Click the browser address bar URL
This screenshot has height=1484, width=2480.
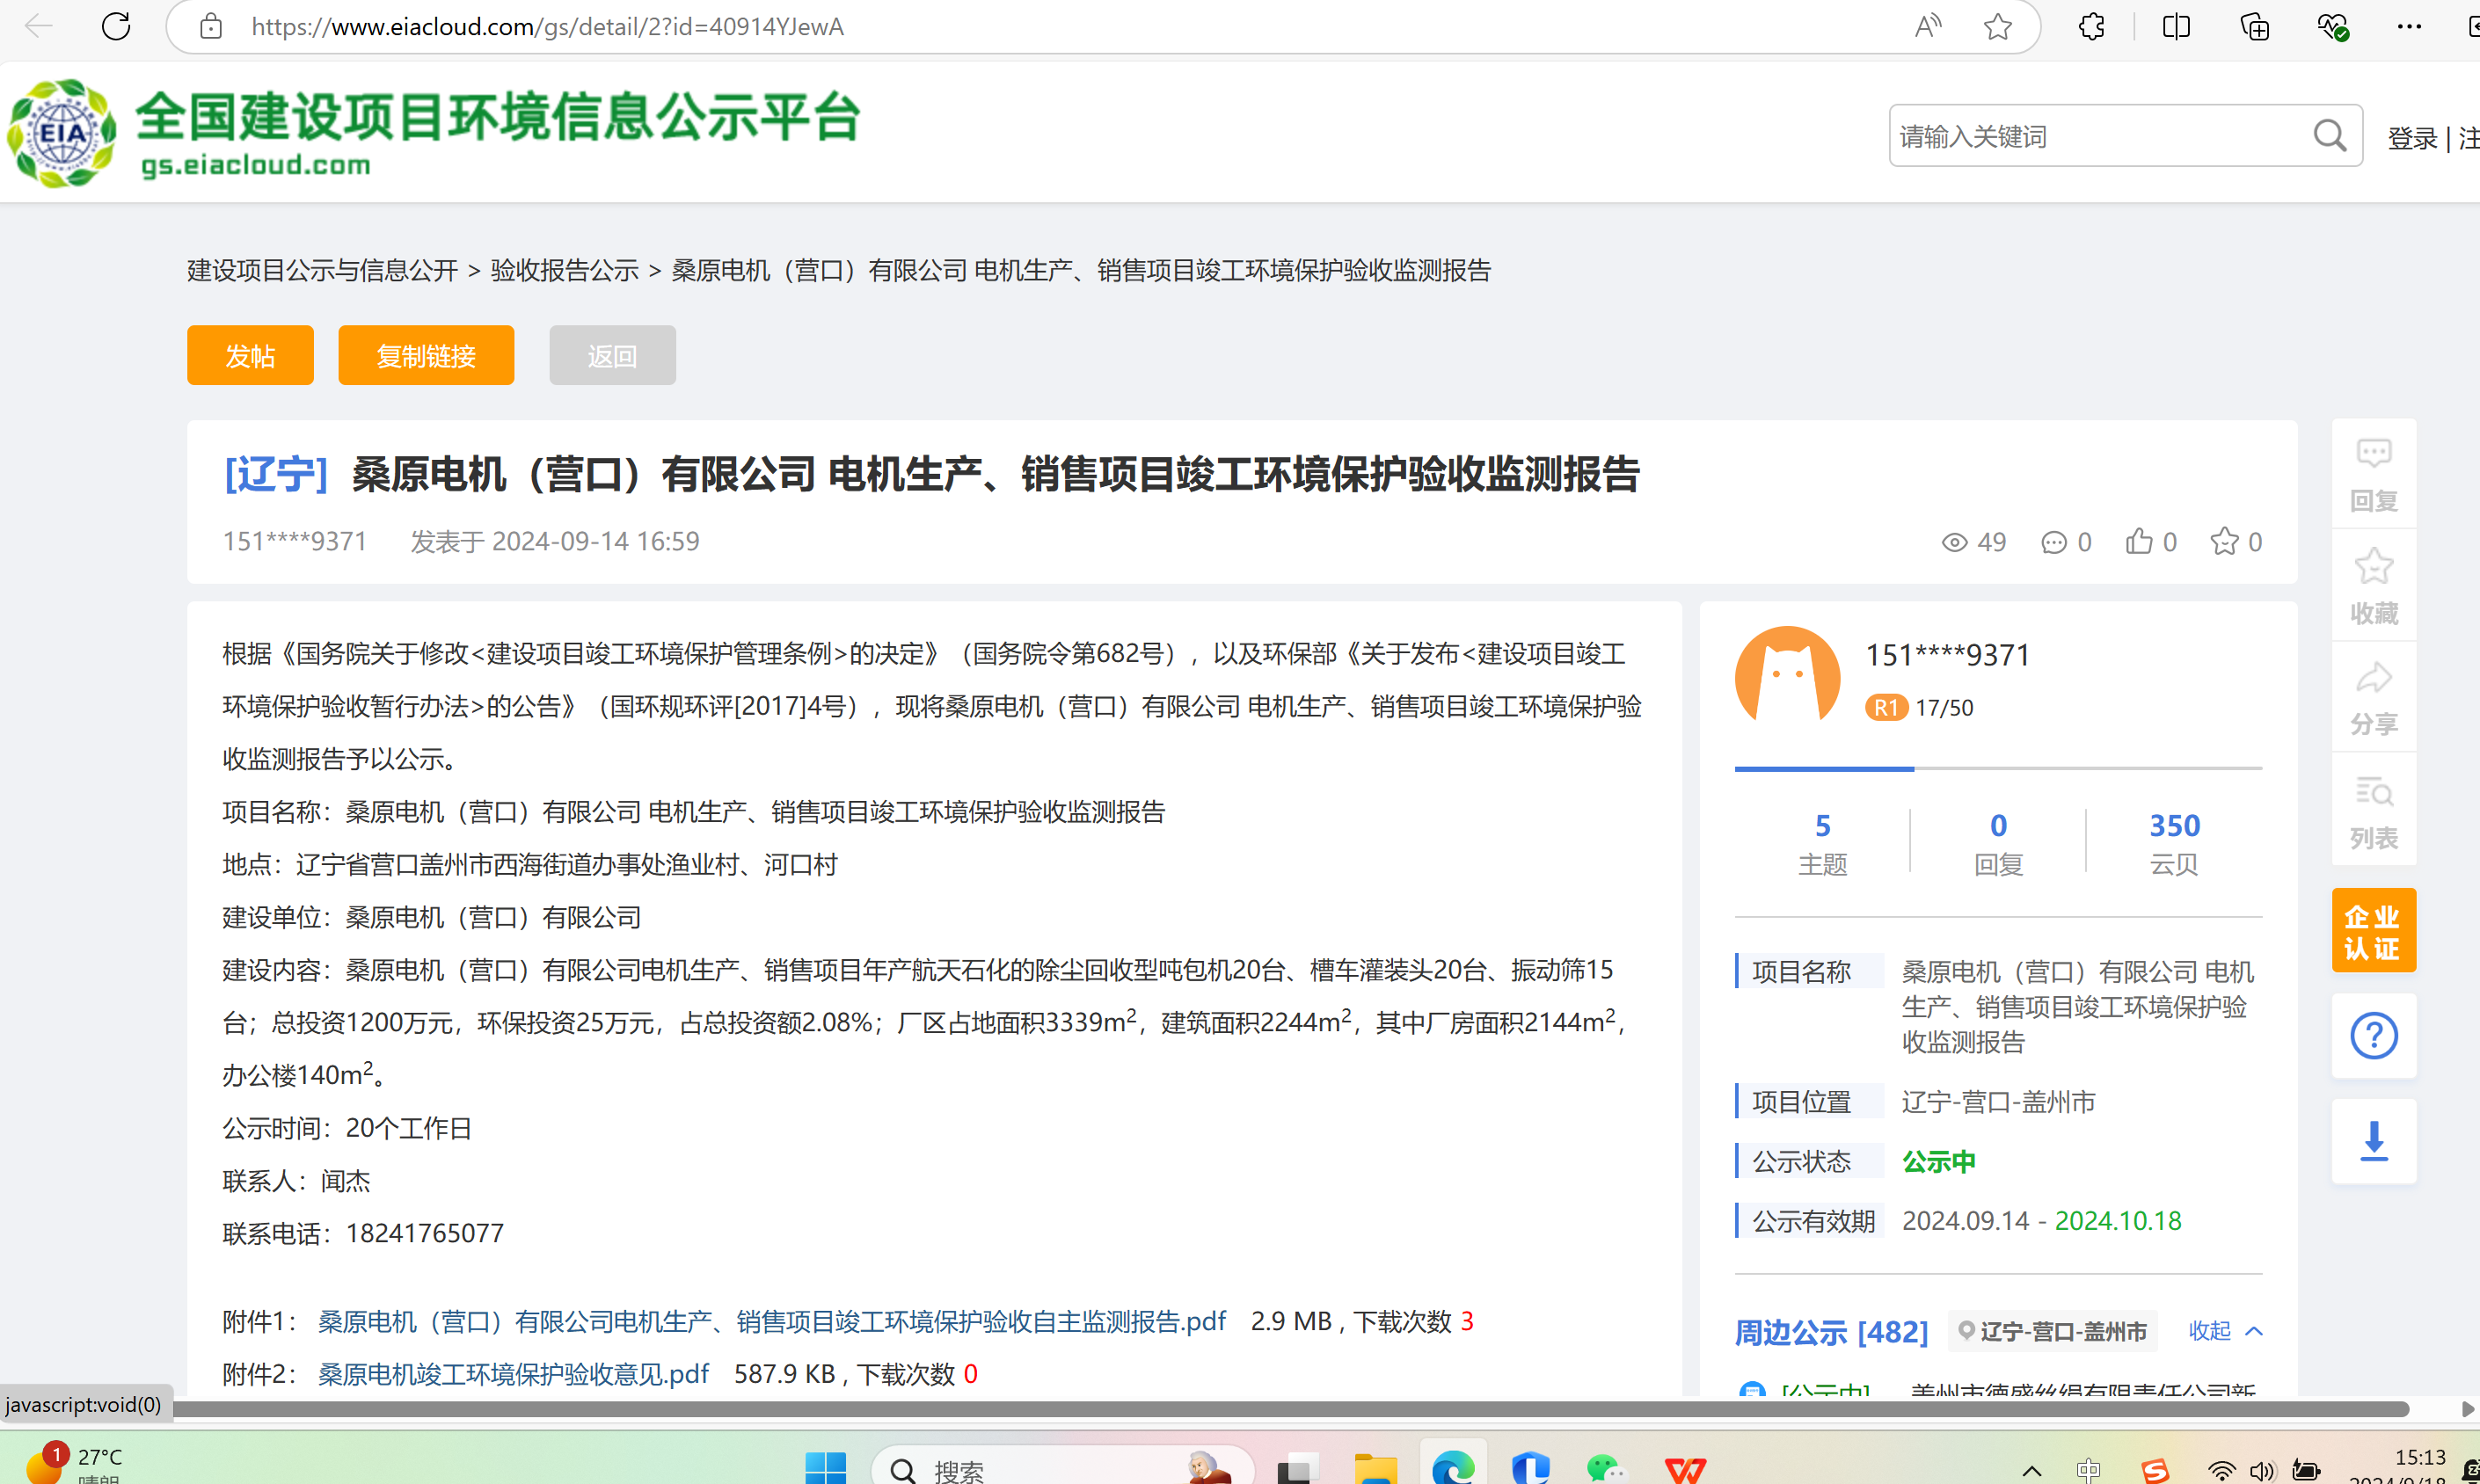click(548, 26)
